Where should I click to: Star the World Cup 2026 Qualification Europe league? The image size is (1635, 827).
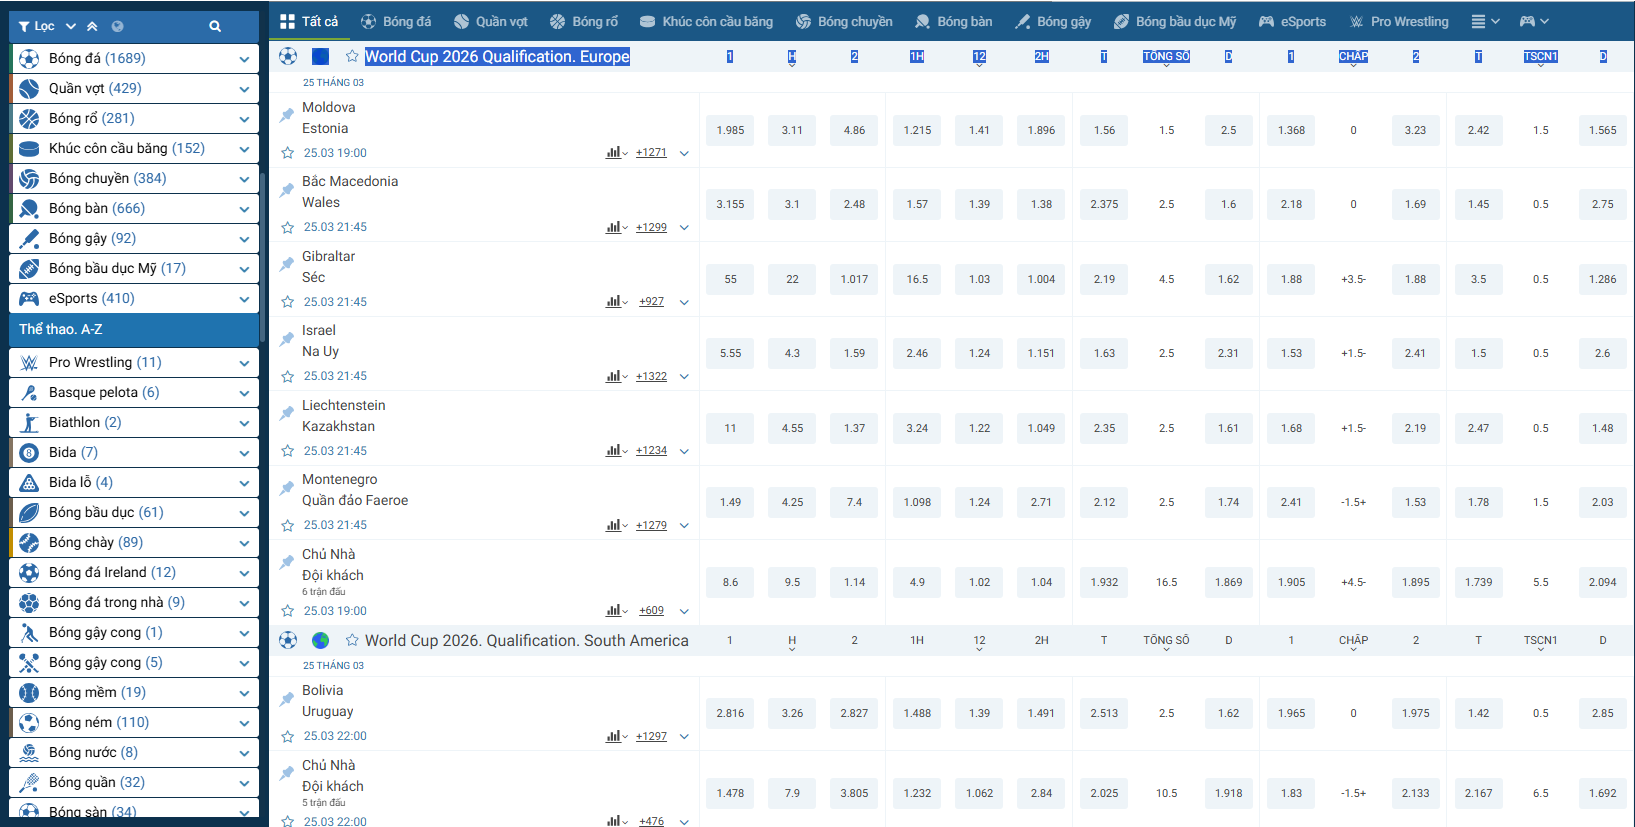[352, 57]
